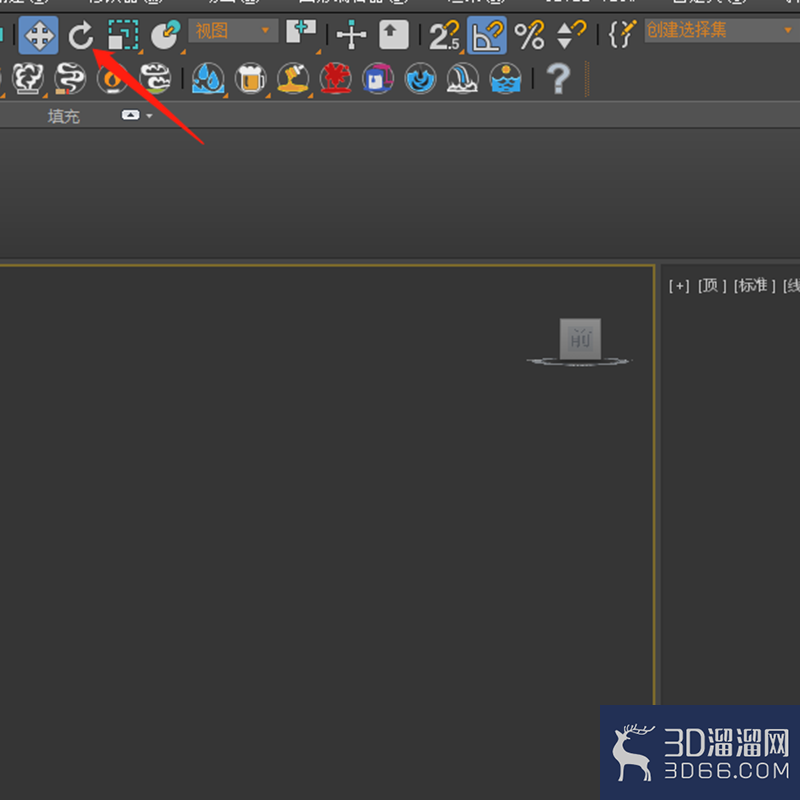Toggle the Percent Snap button
This screenshot has height=800, width=800.
pyautogui.click(x=530, y=35)
